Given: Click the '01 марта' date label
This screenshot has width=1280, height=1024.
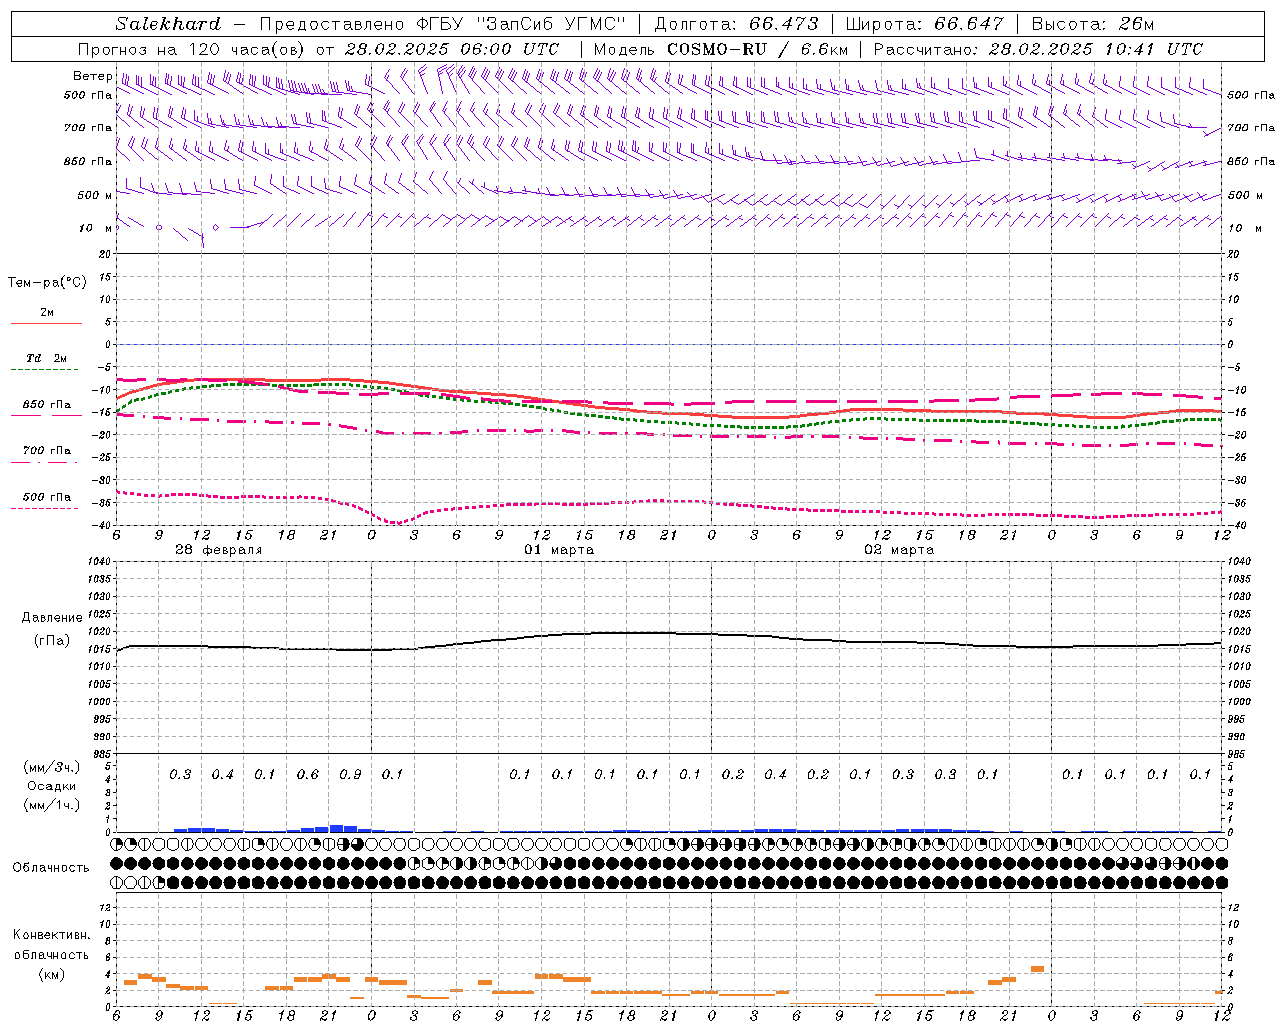Looking at the screenshot, I should tap(559, 550).
